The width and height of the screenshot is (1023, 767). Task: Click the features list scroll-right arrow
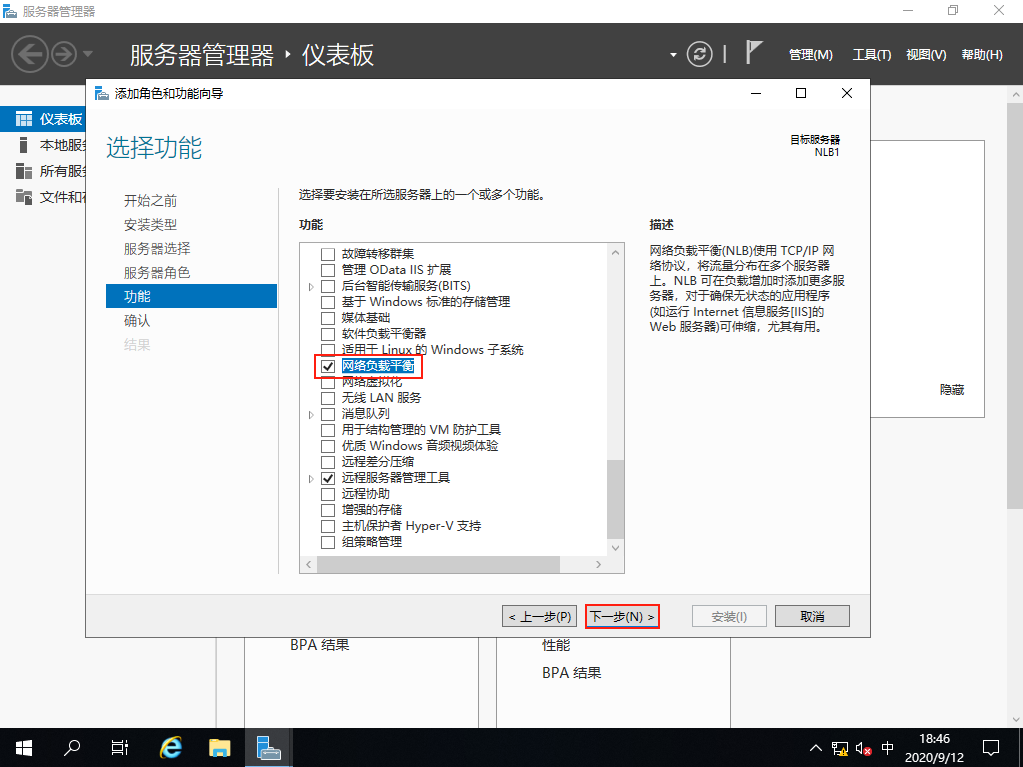(x=598, y=565)
